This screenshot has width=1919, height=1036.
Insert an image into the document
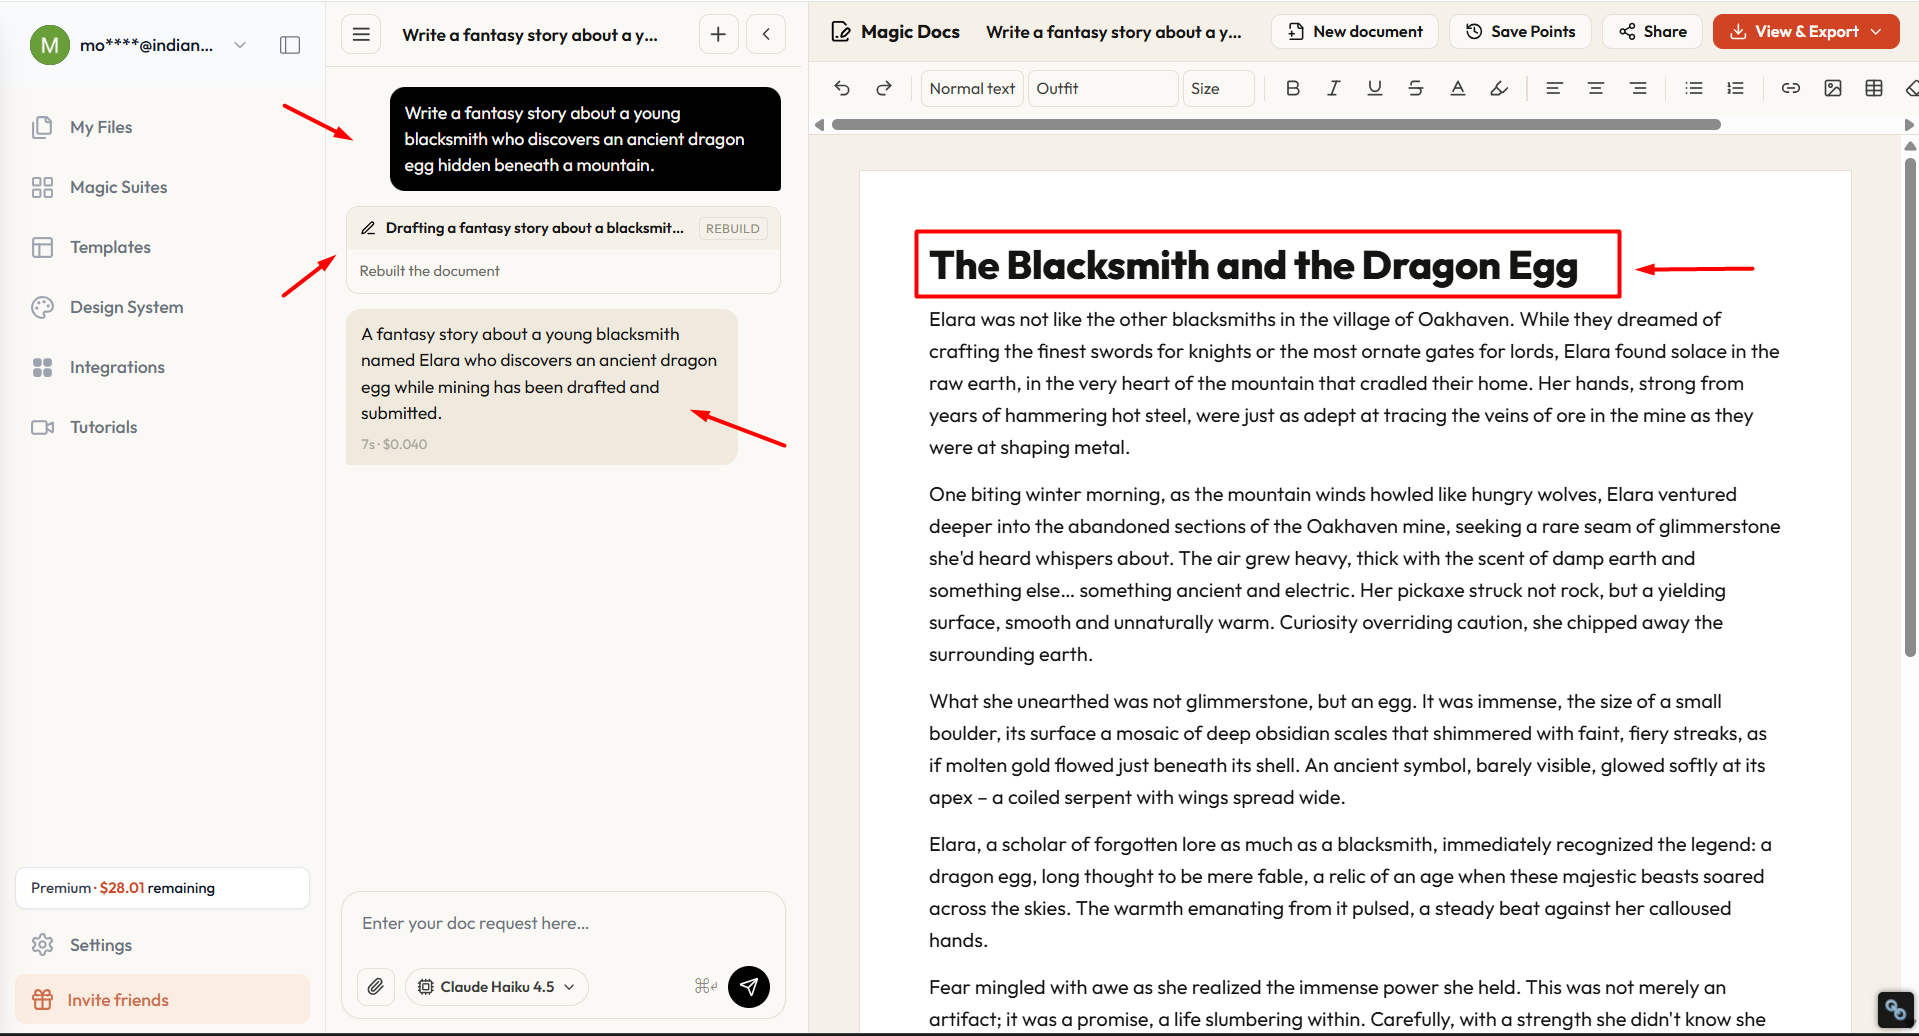click(1833, 88)
